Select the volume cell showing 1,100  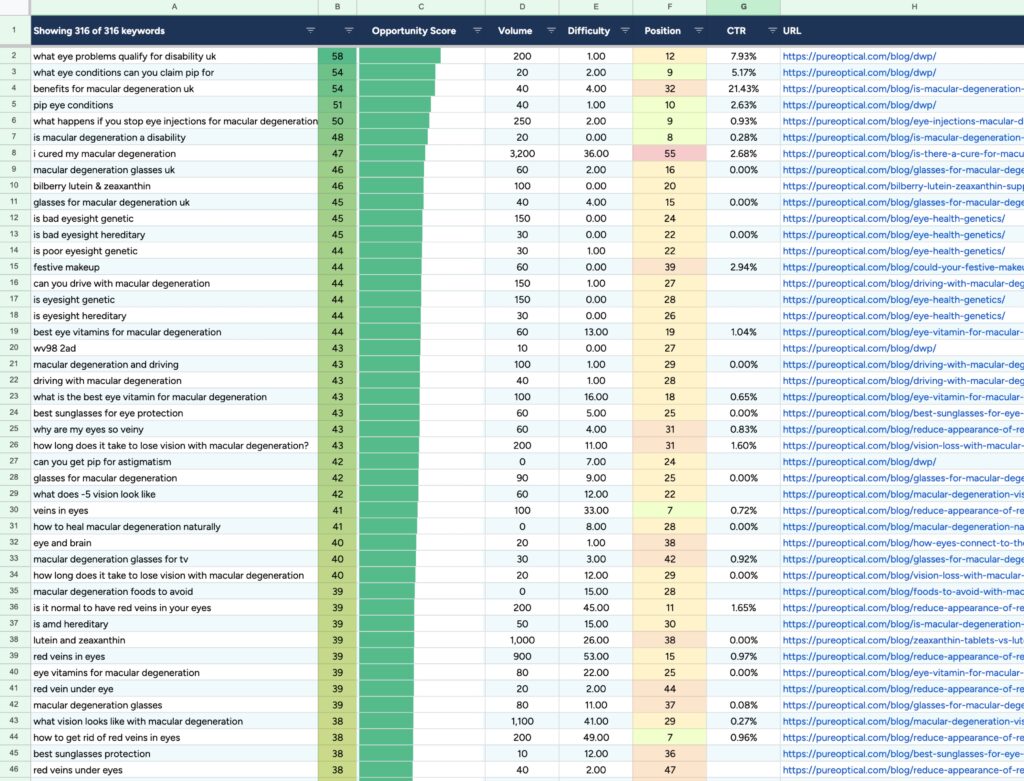coord(522,721)
